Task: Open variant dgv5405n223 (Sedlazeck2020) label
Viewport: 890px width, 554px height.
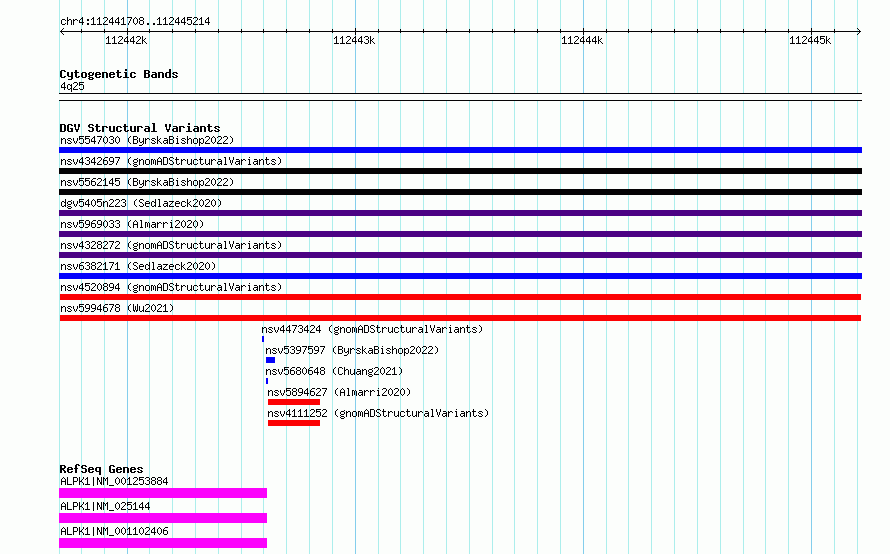Action: [x=141, y=203]
